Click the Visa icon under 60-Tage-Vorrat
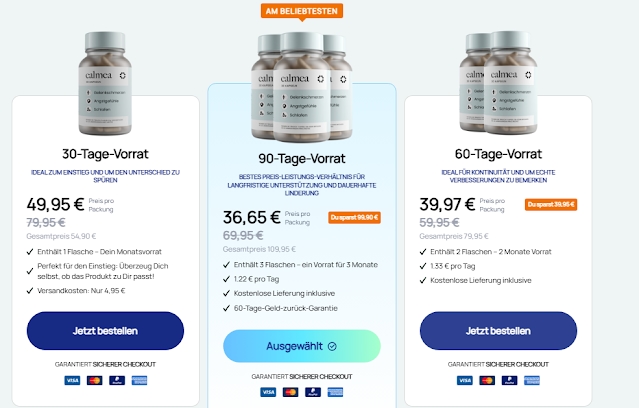Screen dimensions: 639x408 (465, 380)
